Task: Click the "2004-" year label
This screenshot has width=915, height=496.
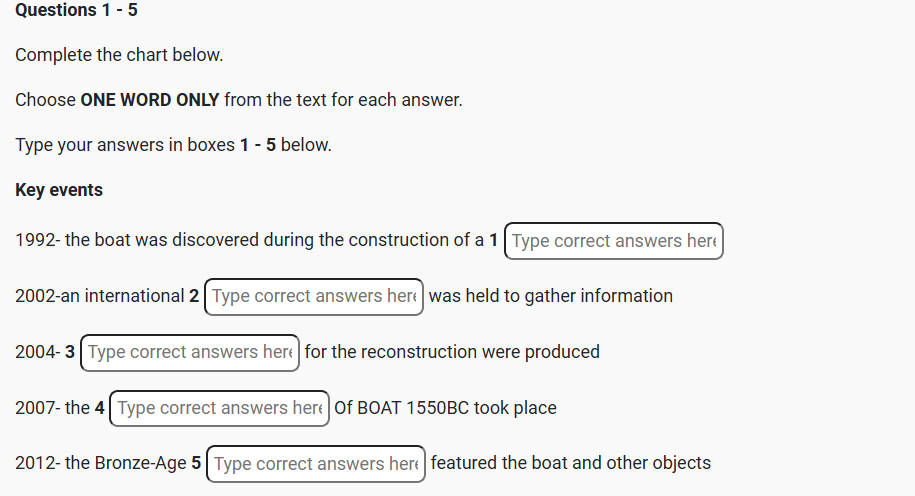Action: 37,353
